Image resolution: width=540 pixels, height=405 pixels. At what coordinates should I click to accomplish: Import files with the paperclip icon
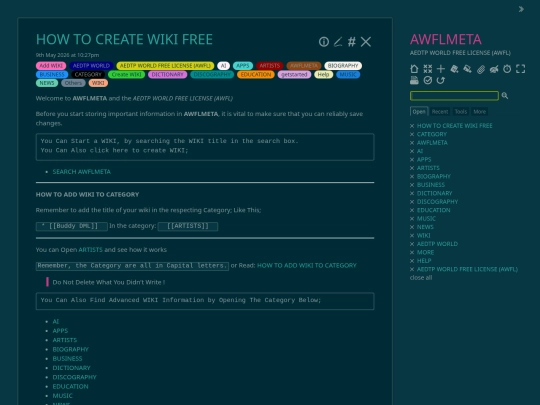coord(481,69)
